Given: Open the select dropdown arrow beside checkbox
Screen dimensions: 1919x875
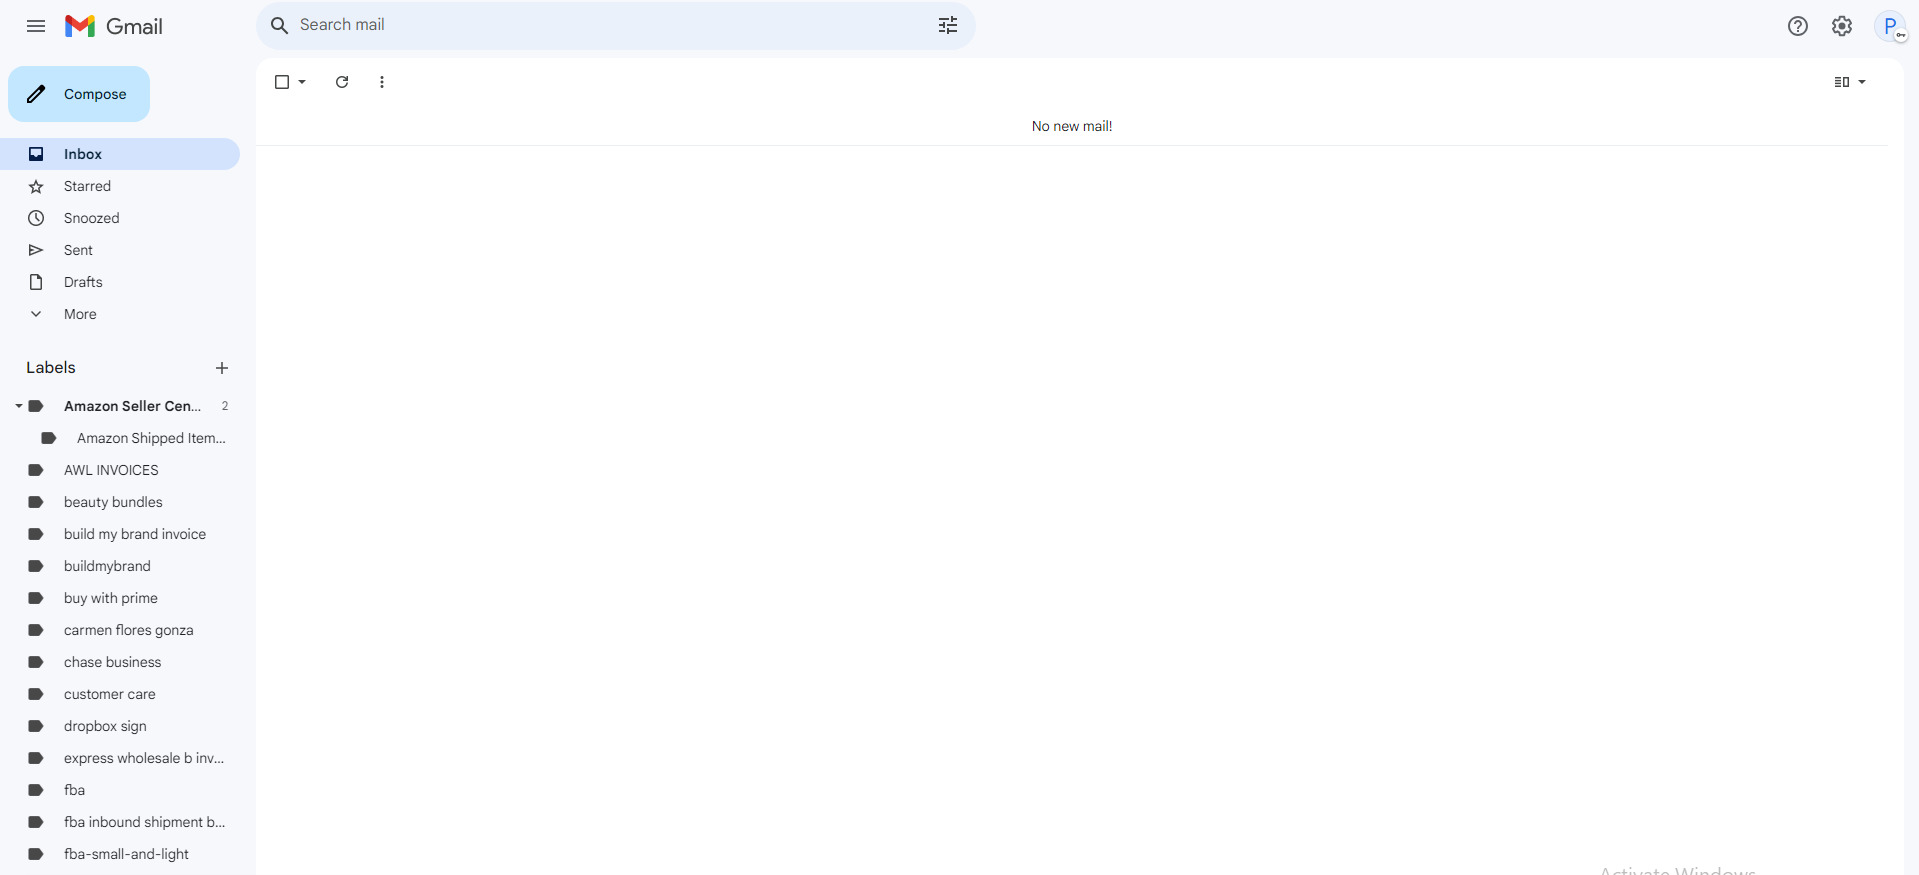Looking at the screenshot, I should point(302,82).
